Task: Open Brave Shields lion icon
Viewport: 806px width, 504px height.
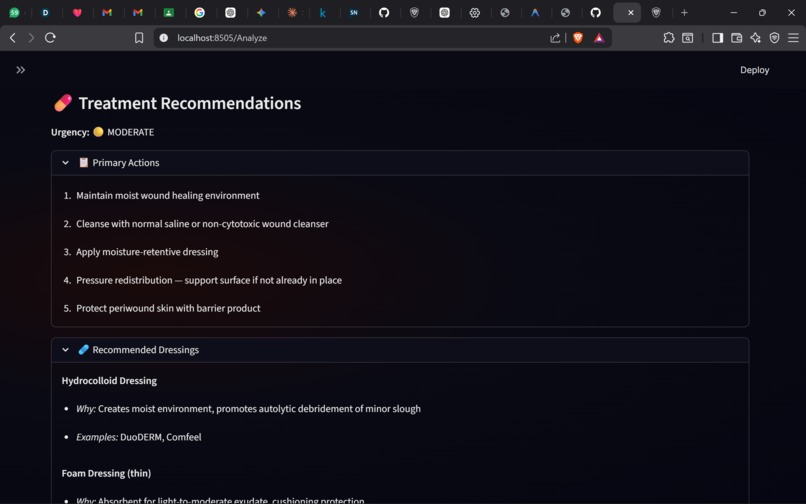Action: [x=578, y=38]
